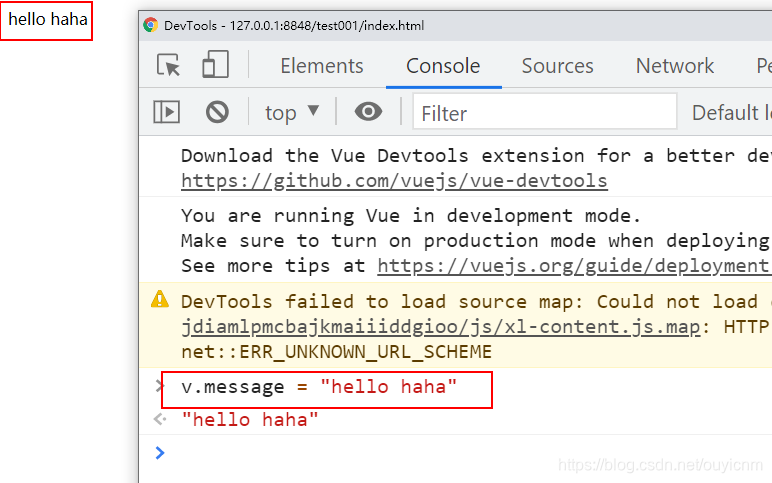This screenshot has height=483, width=772.
Task: Select the returned "hello haha" result
Action: [250, 420]
